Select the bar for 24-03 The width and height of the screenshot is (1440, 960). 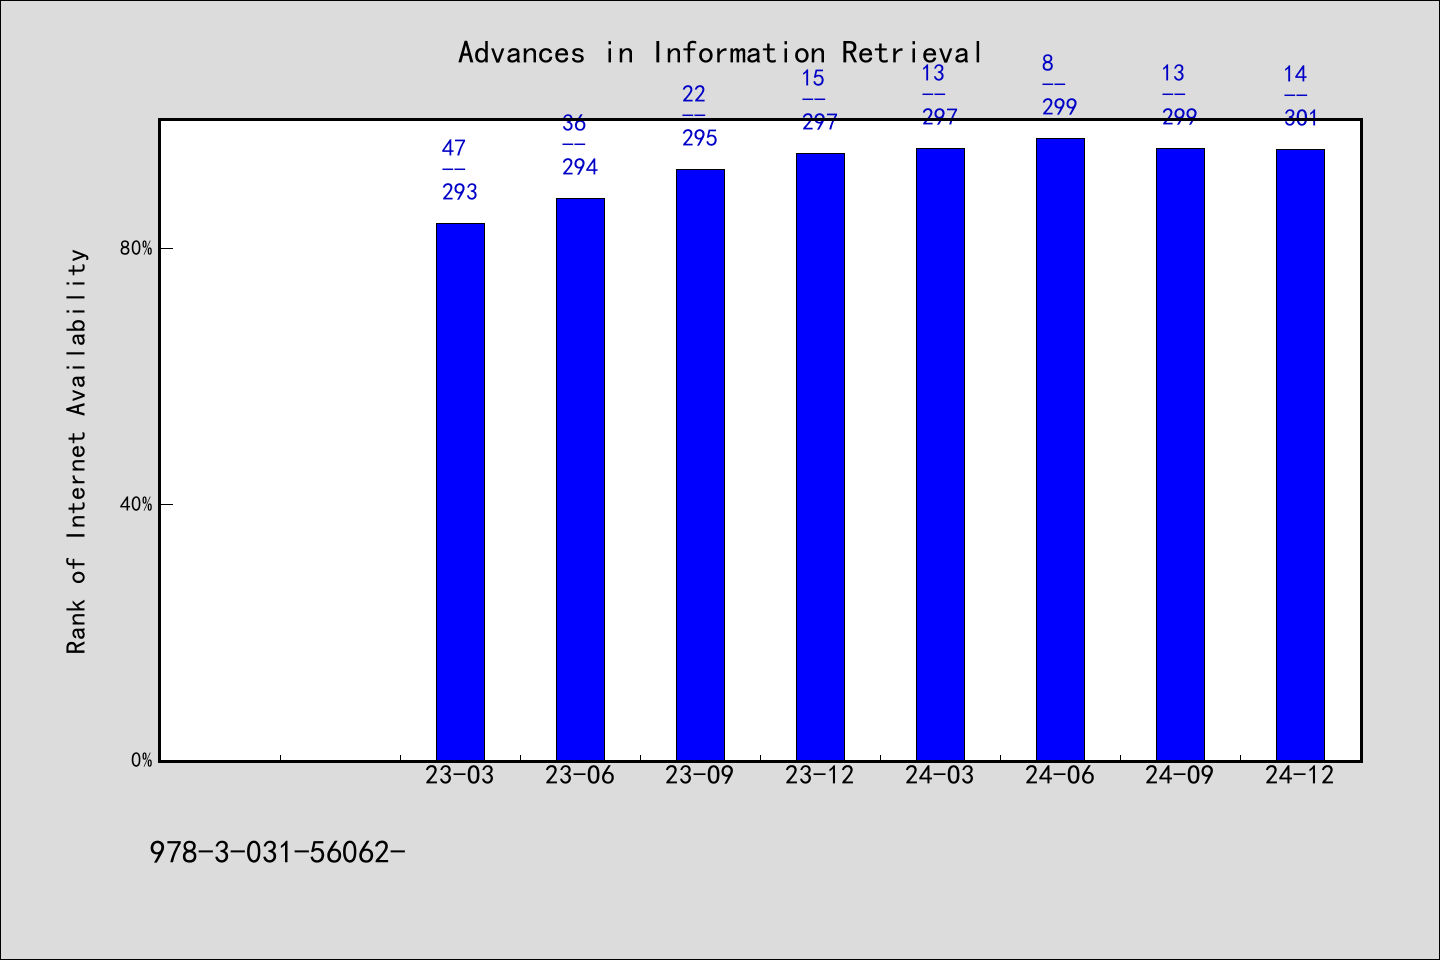(x=940, y=454)
